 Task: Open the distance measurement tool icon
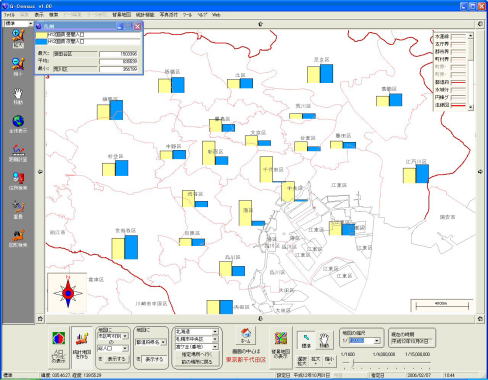click(18, 153)
